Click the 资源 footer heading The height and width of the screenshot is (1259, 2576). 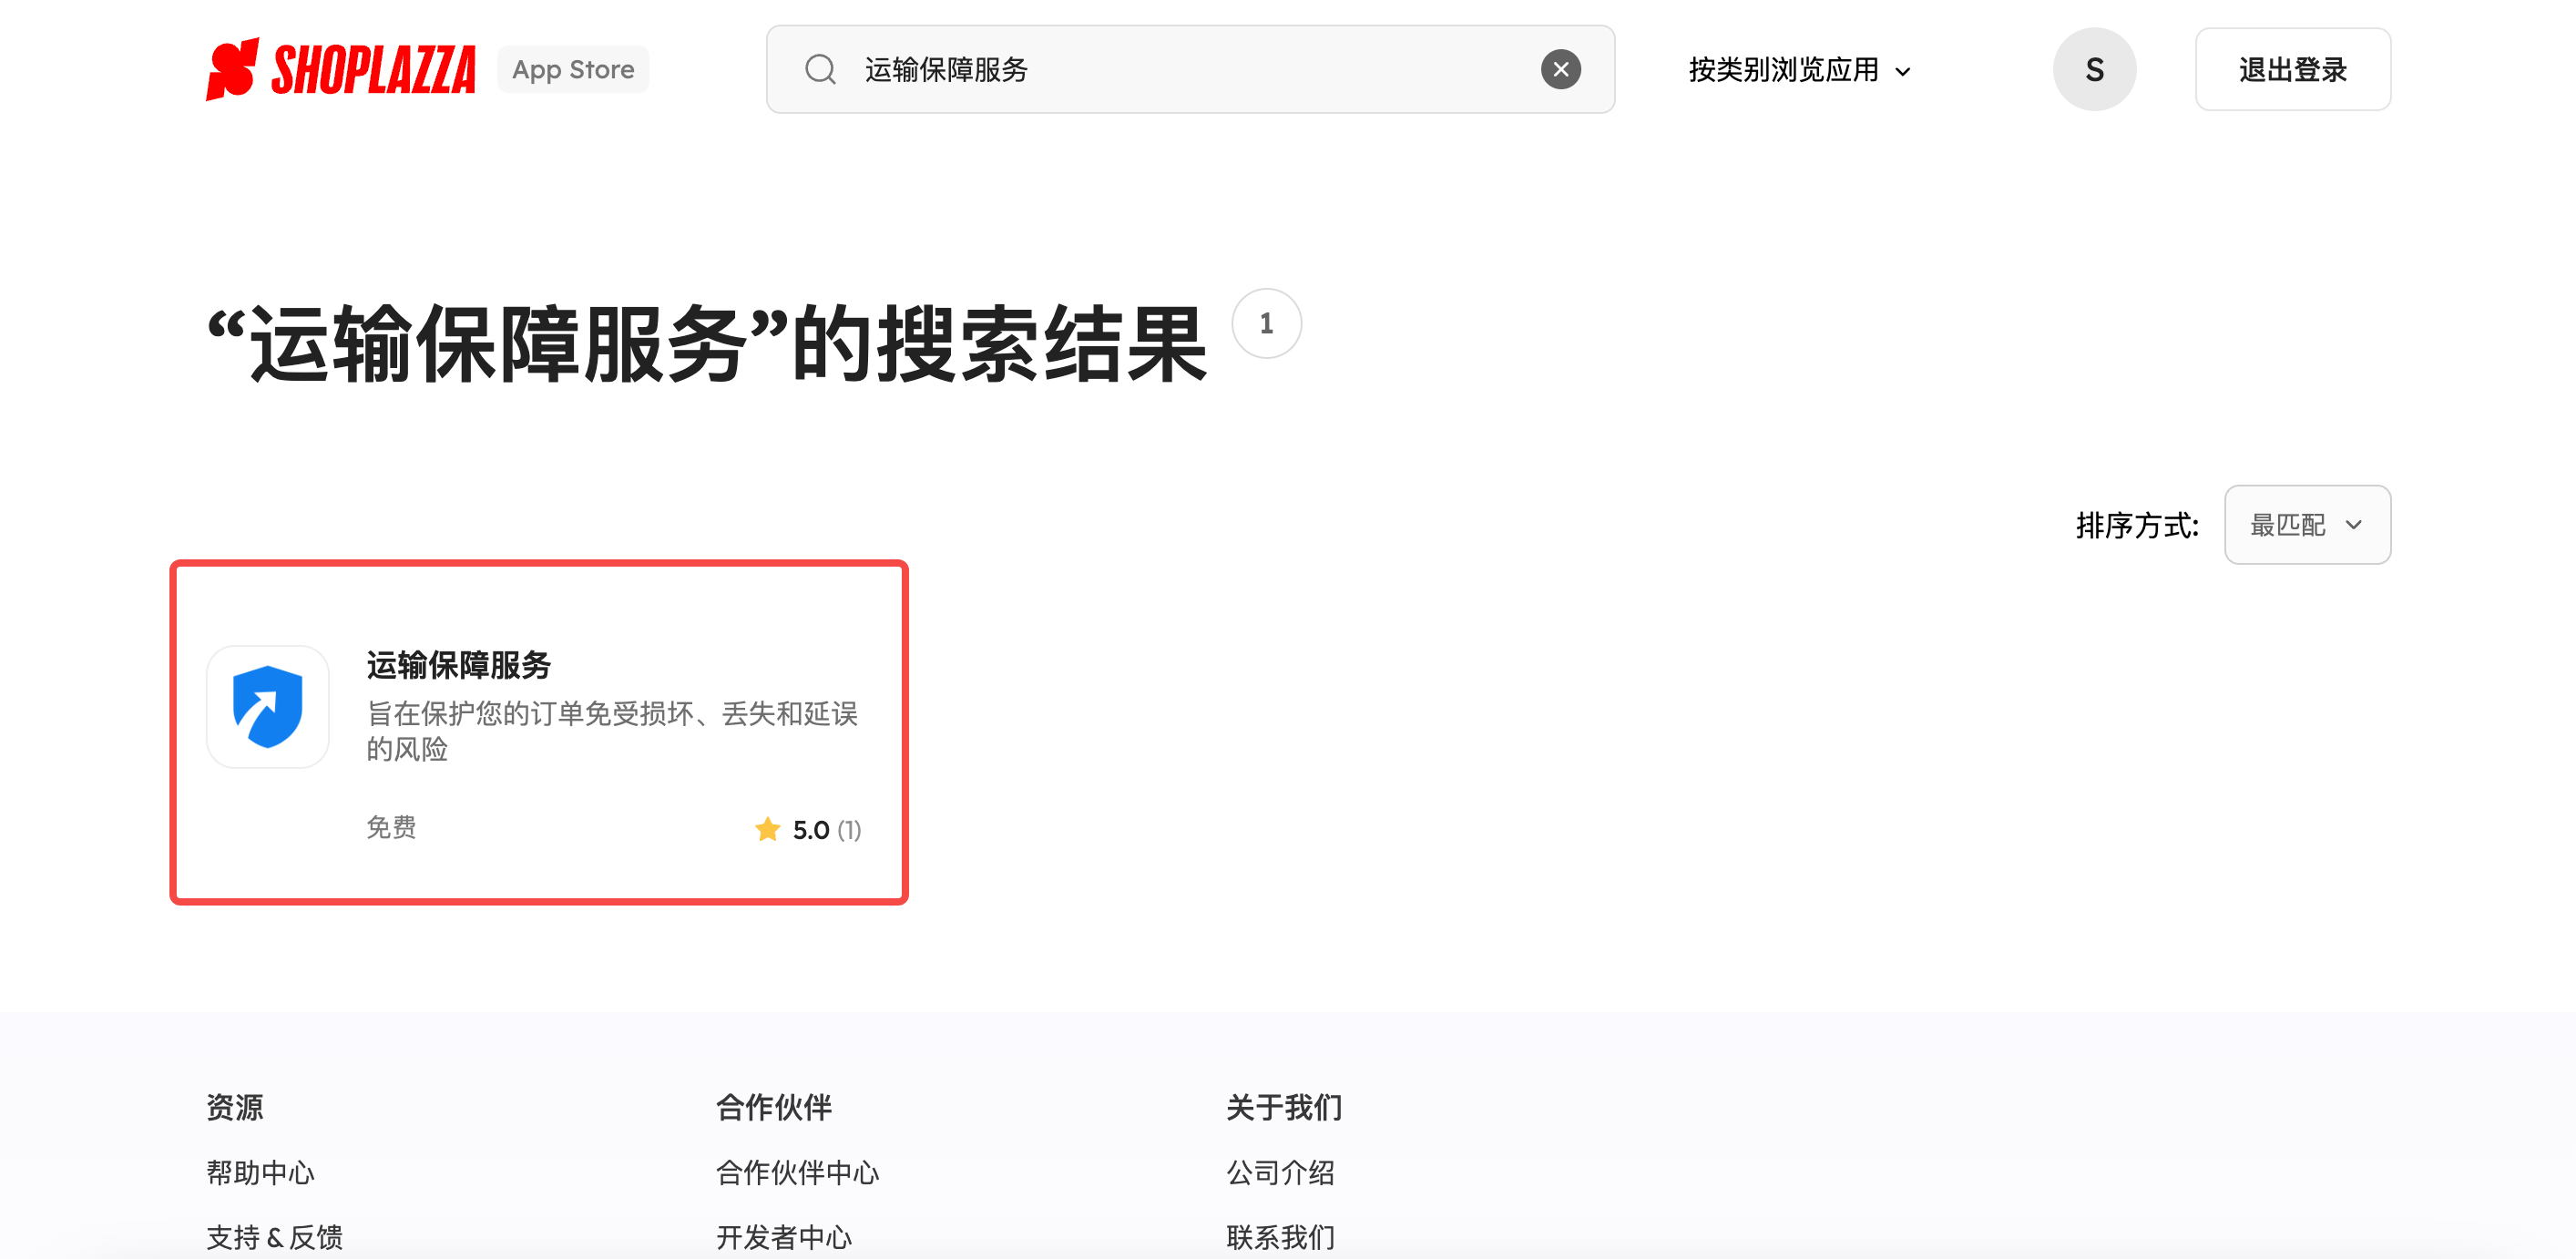235,1107
